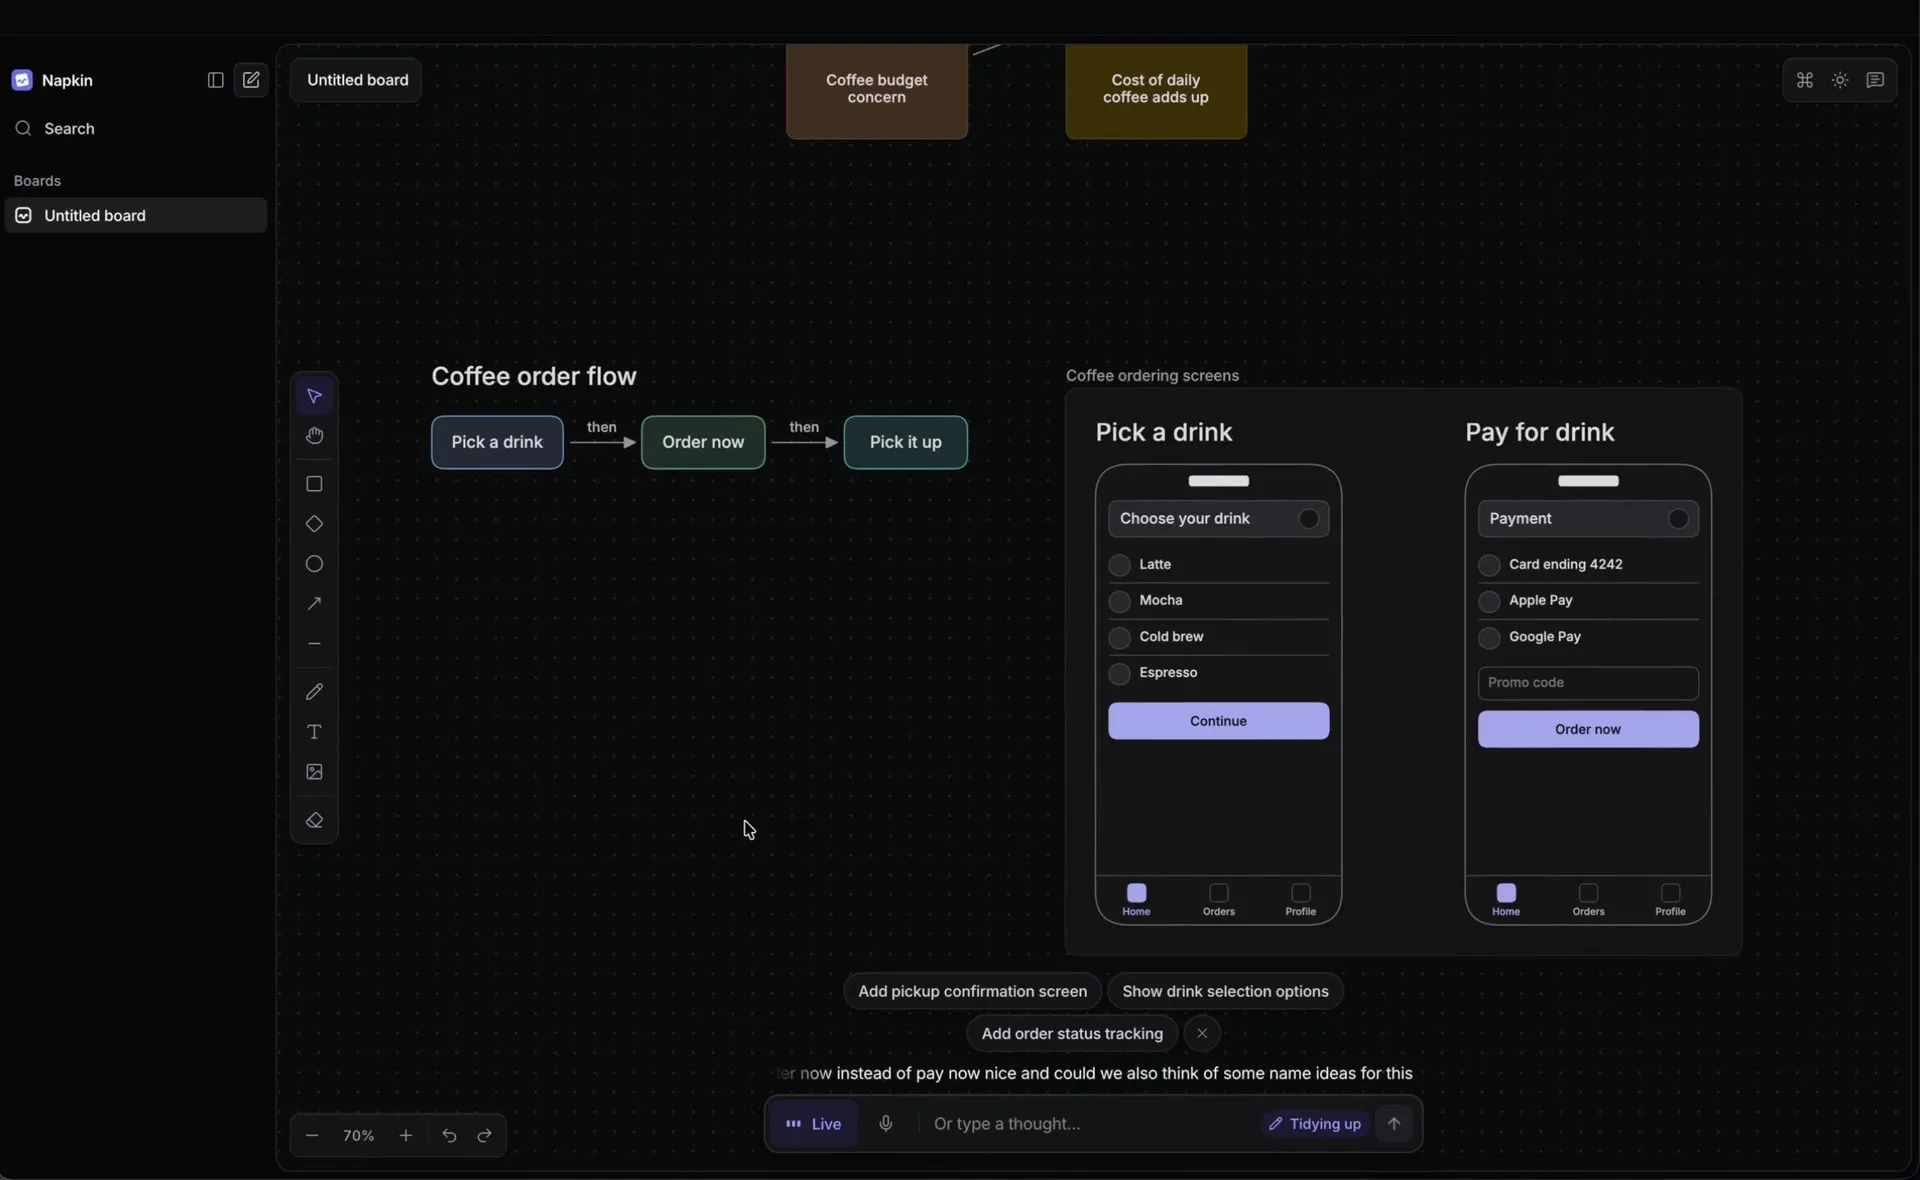Viewport: 1920px width, 1180px height.
Task: Open the Untitled board in sidebar
Action: click(136, 215)
